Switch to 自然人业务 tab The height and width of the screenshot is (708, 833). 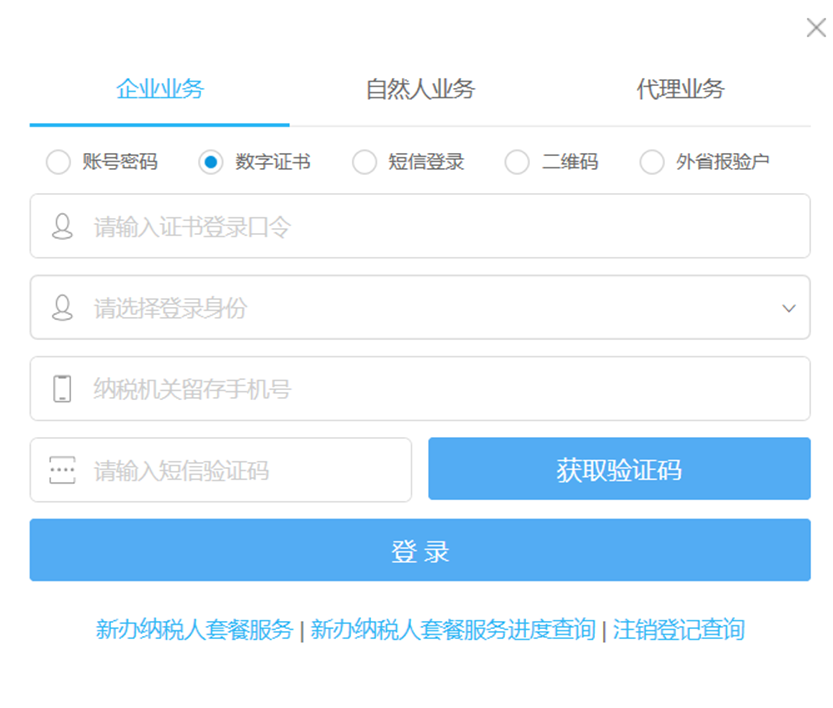(x=420, y=89)
